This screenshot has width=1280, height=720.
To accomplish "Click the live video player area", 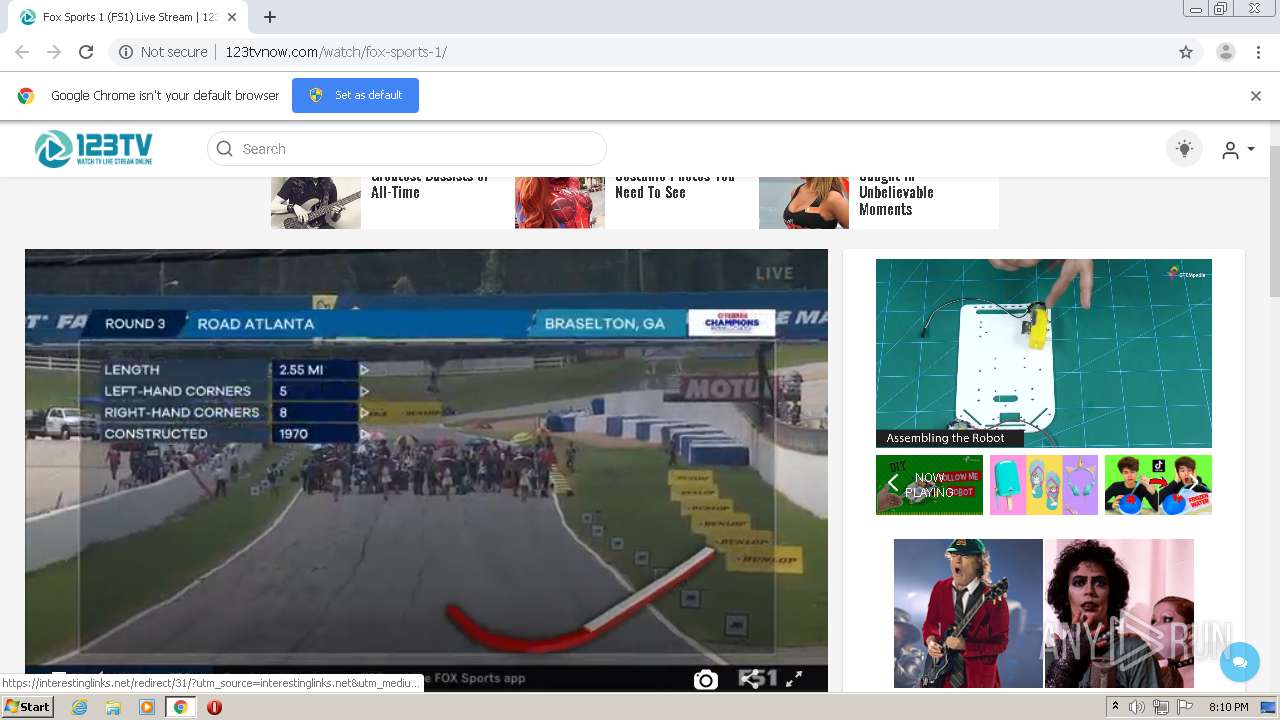I will tap(426, 470).
